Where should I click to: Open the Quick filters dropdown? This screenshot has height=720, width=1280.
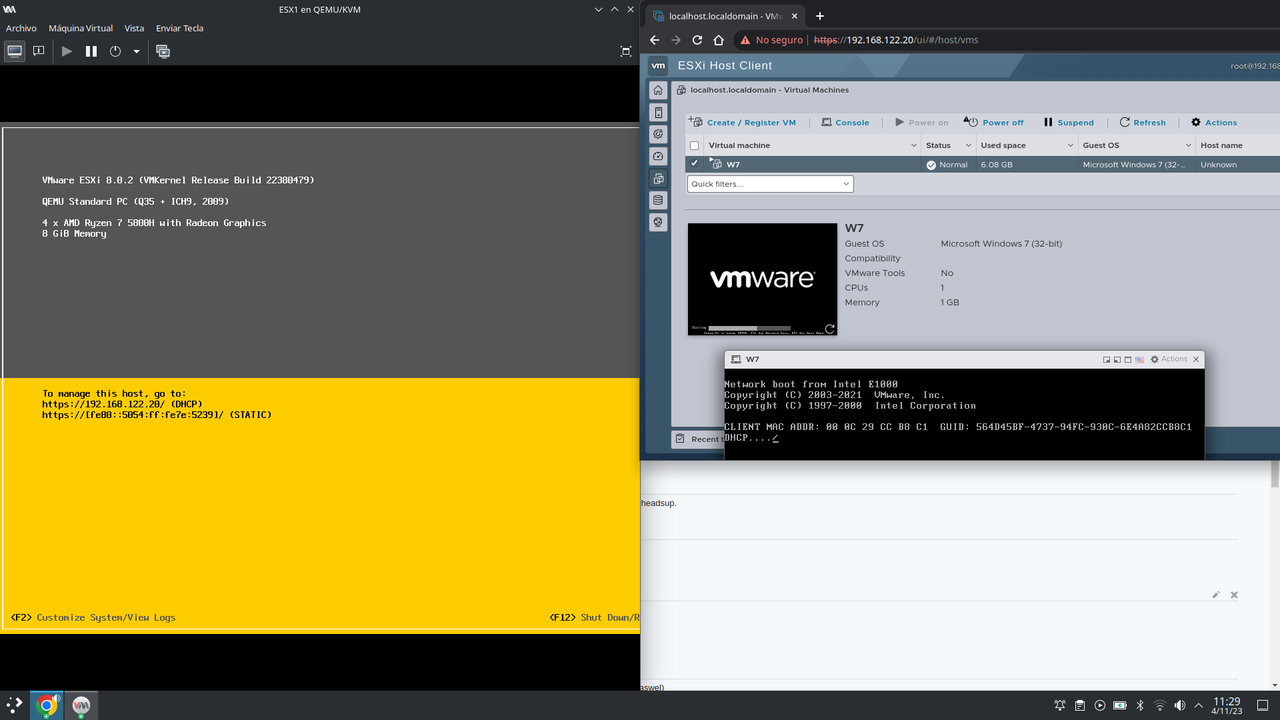(769, 183)
